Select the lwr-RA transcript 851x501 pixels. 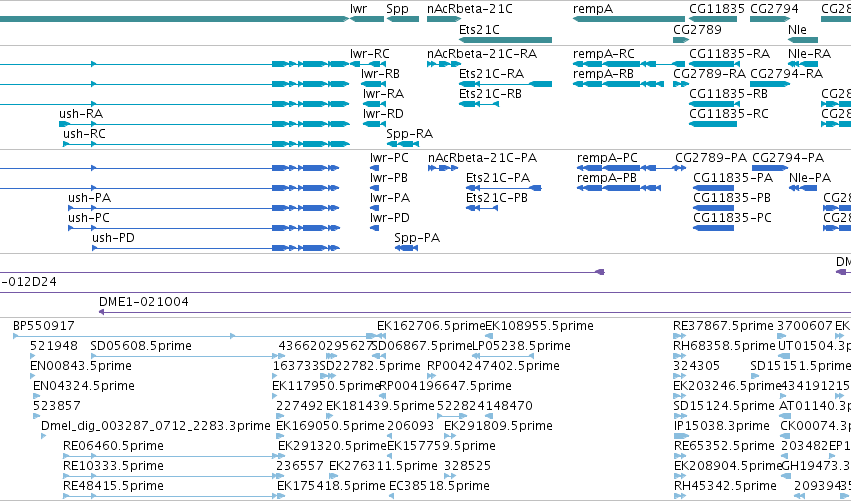click(x=374, y=104)
